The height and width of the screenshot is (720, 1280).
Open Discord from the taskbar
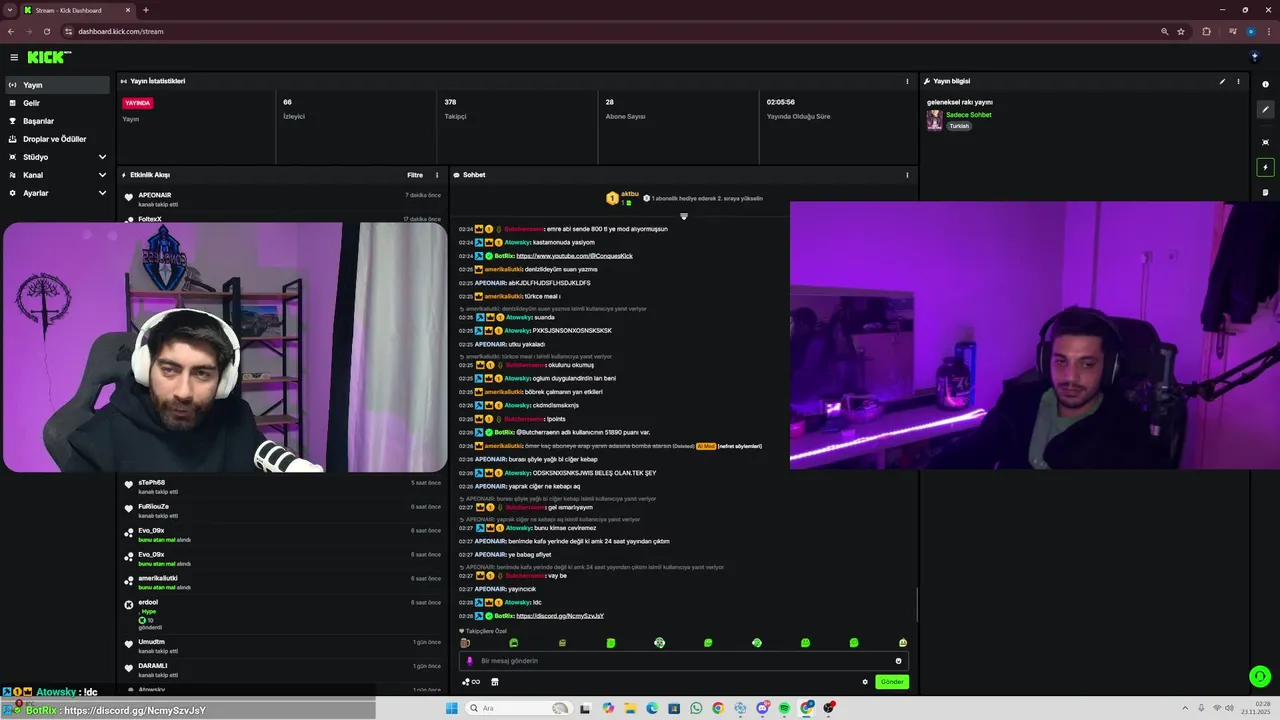762,708
